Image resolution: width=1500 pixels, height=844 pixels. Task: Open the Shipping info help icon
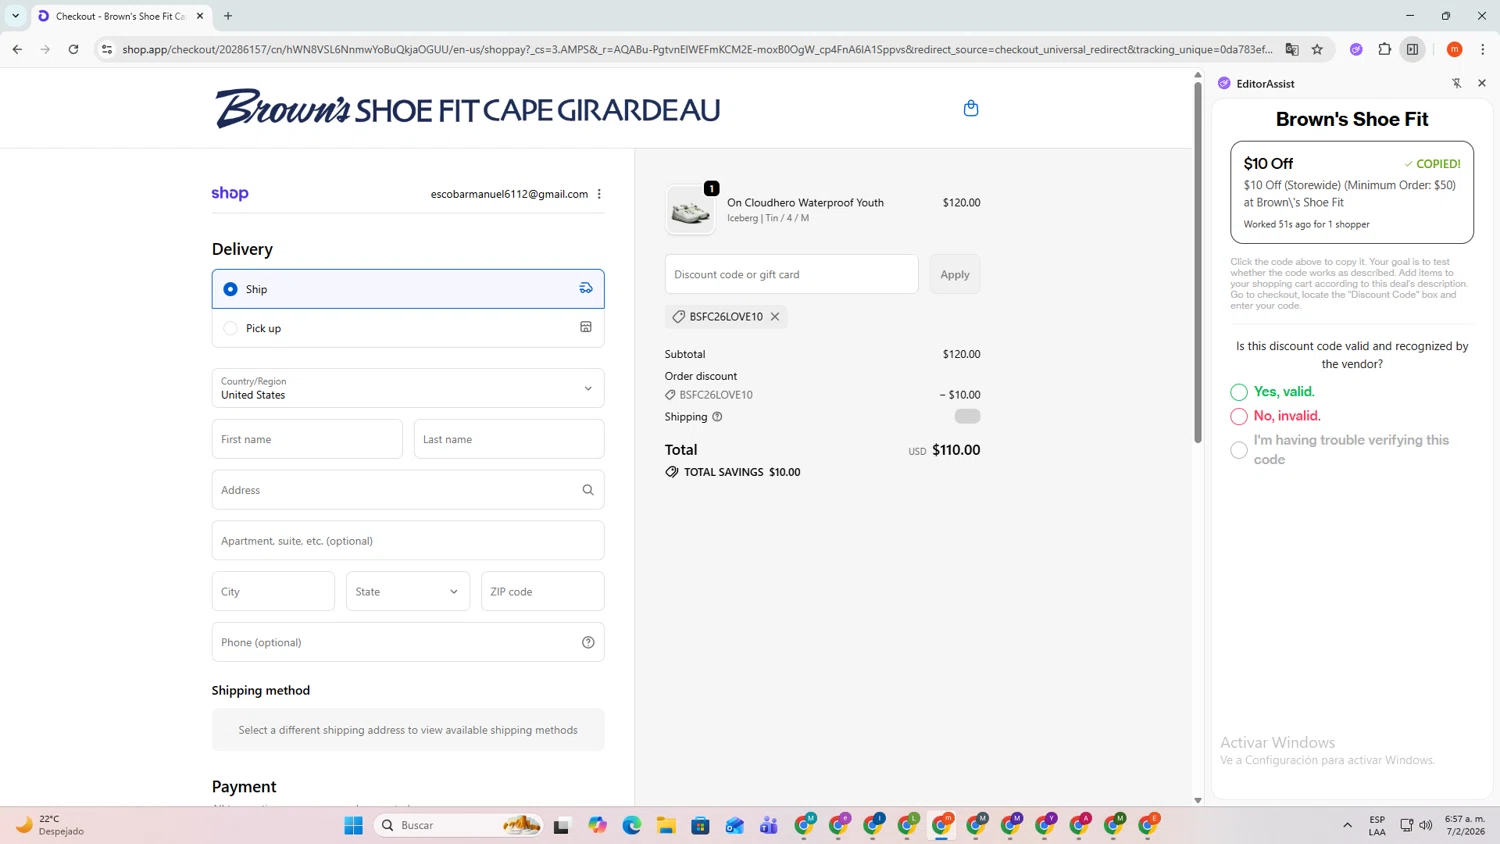[717, 417]
